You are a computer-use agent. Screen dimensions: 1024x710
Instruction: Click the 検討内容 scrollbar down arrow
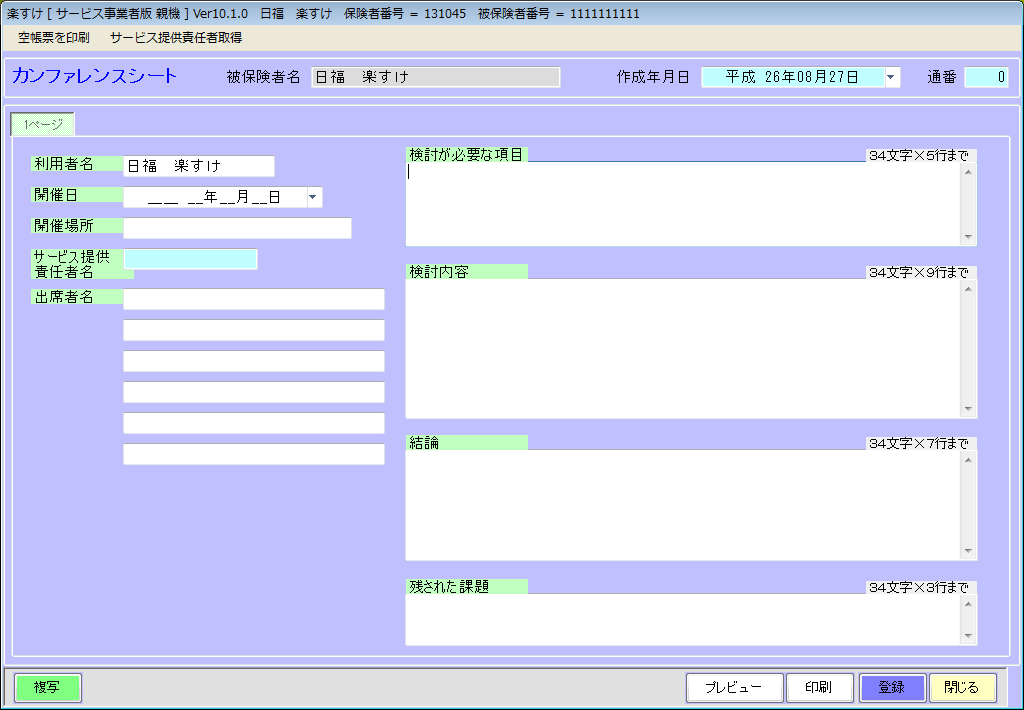(968, 409)
